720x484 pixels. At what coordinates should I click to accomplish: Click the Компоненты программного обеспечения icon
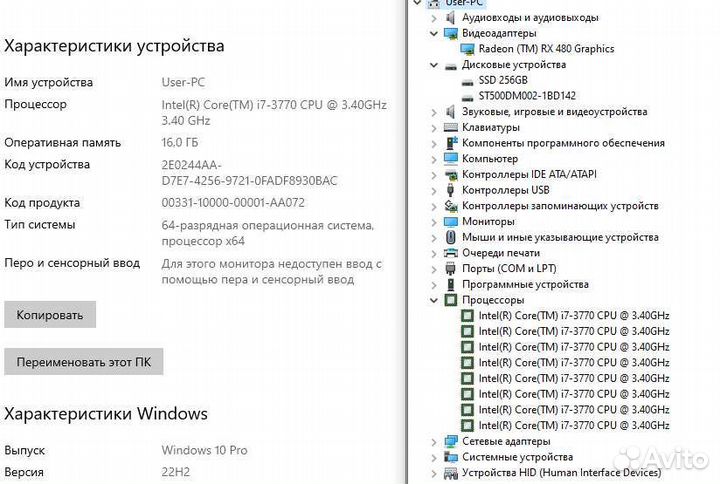(451, 143)
